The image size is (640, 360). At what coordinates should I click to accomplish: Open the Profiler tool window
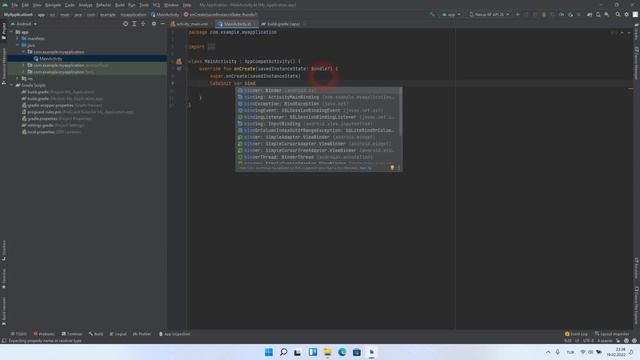tap(142, 334)
